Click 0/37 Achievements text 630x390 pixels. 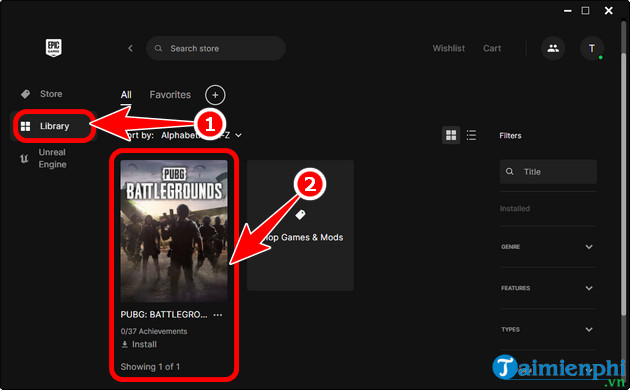154,331
